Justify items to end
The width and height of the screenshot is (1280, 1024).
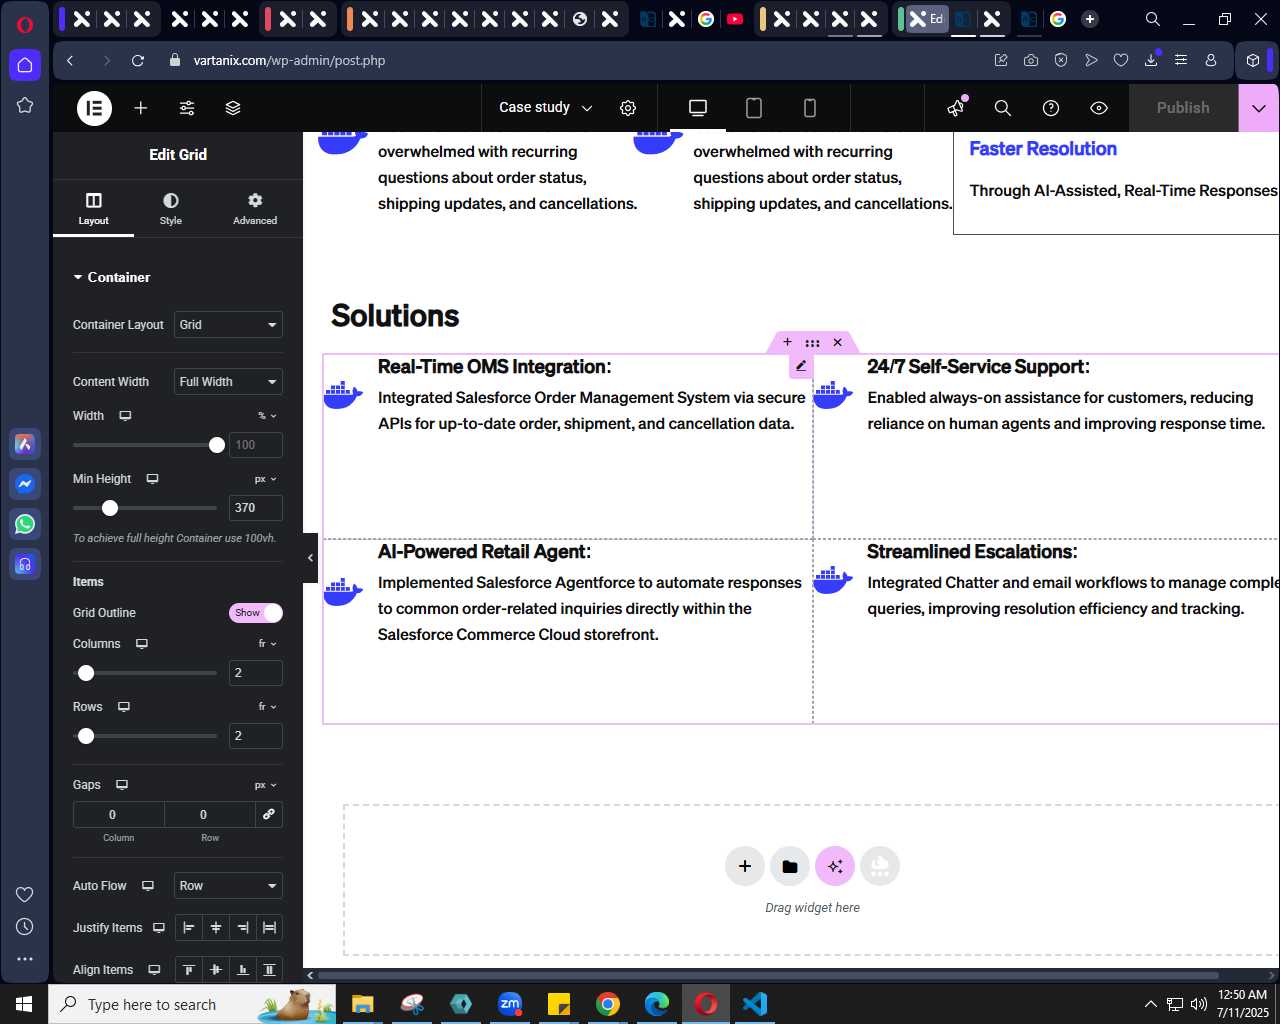tap(243, 928)
